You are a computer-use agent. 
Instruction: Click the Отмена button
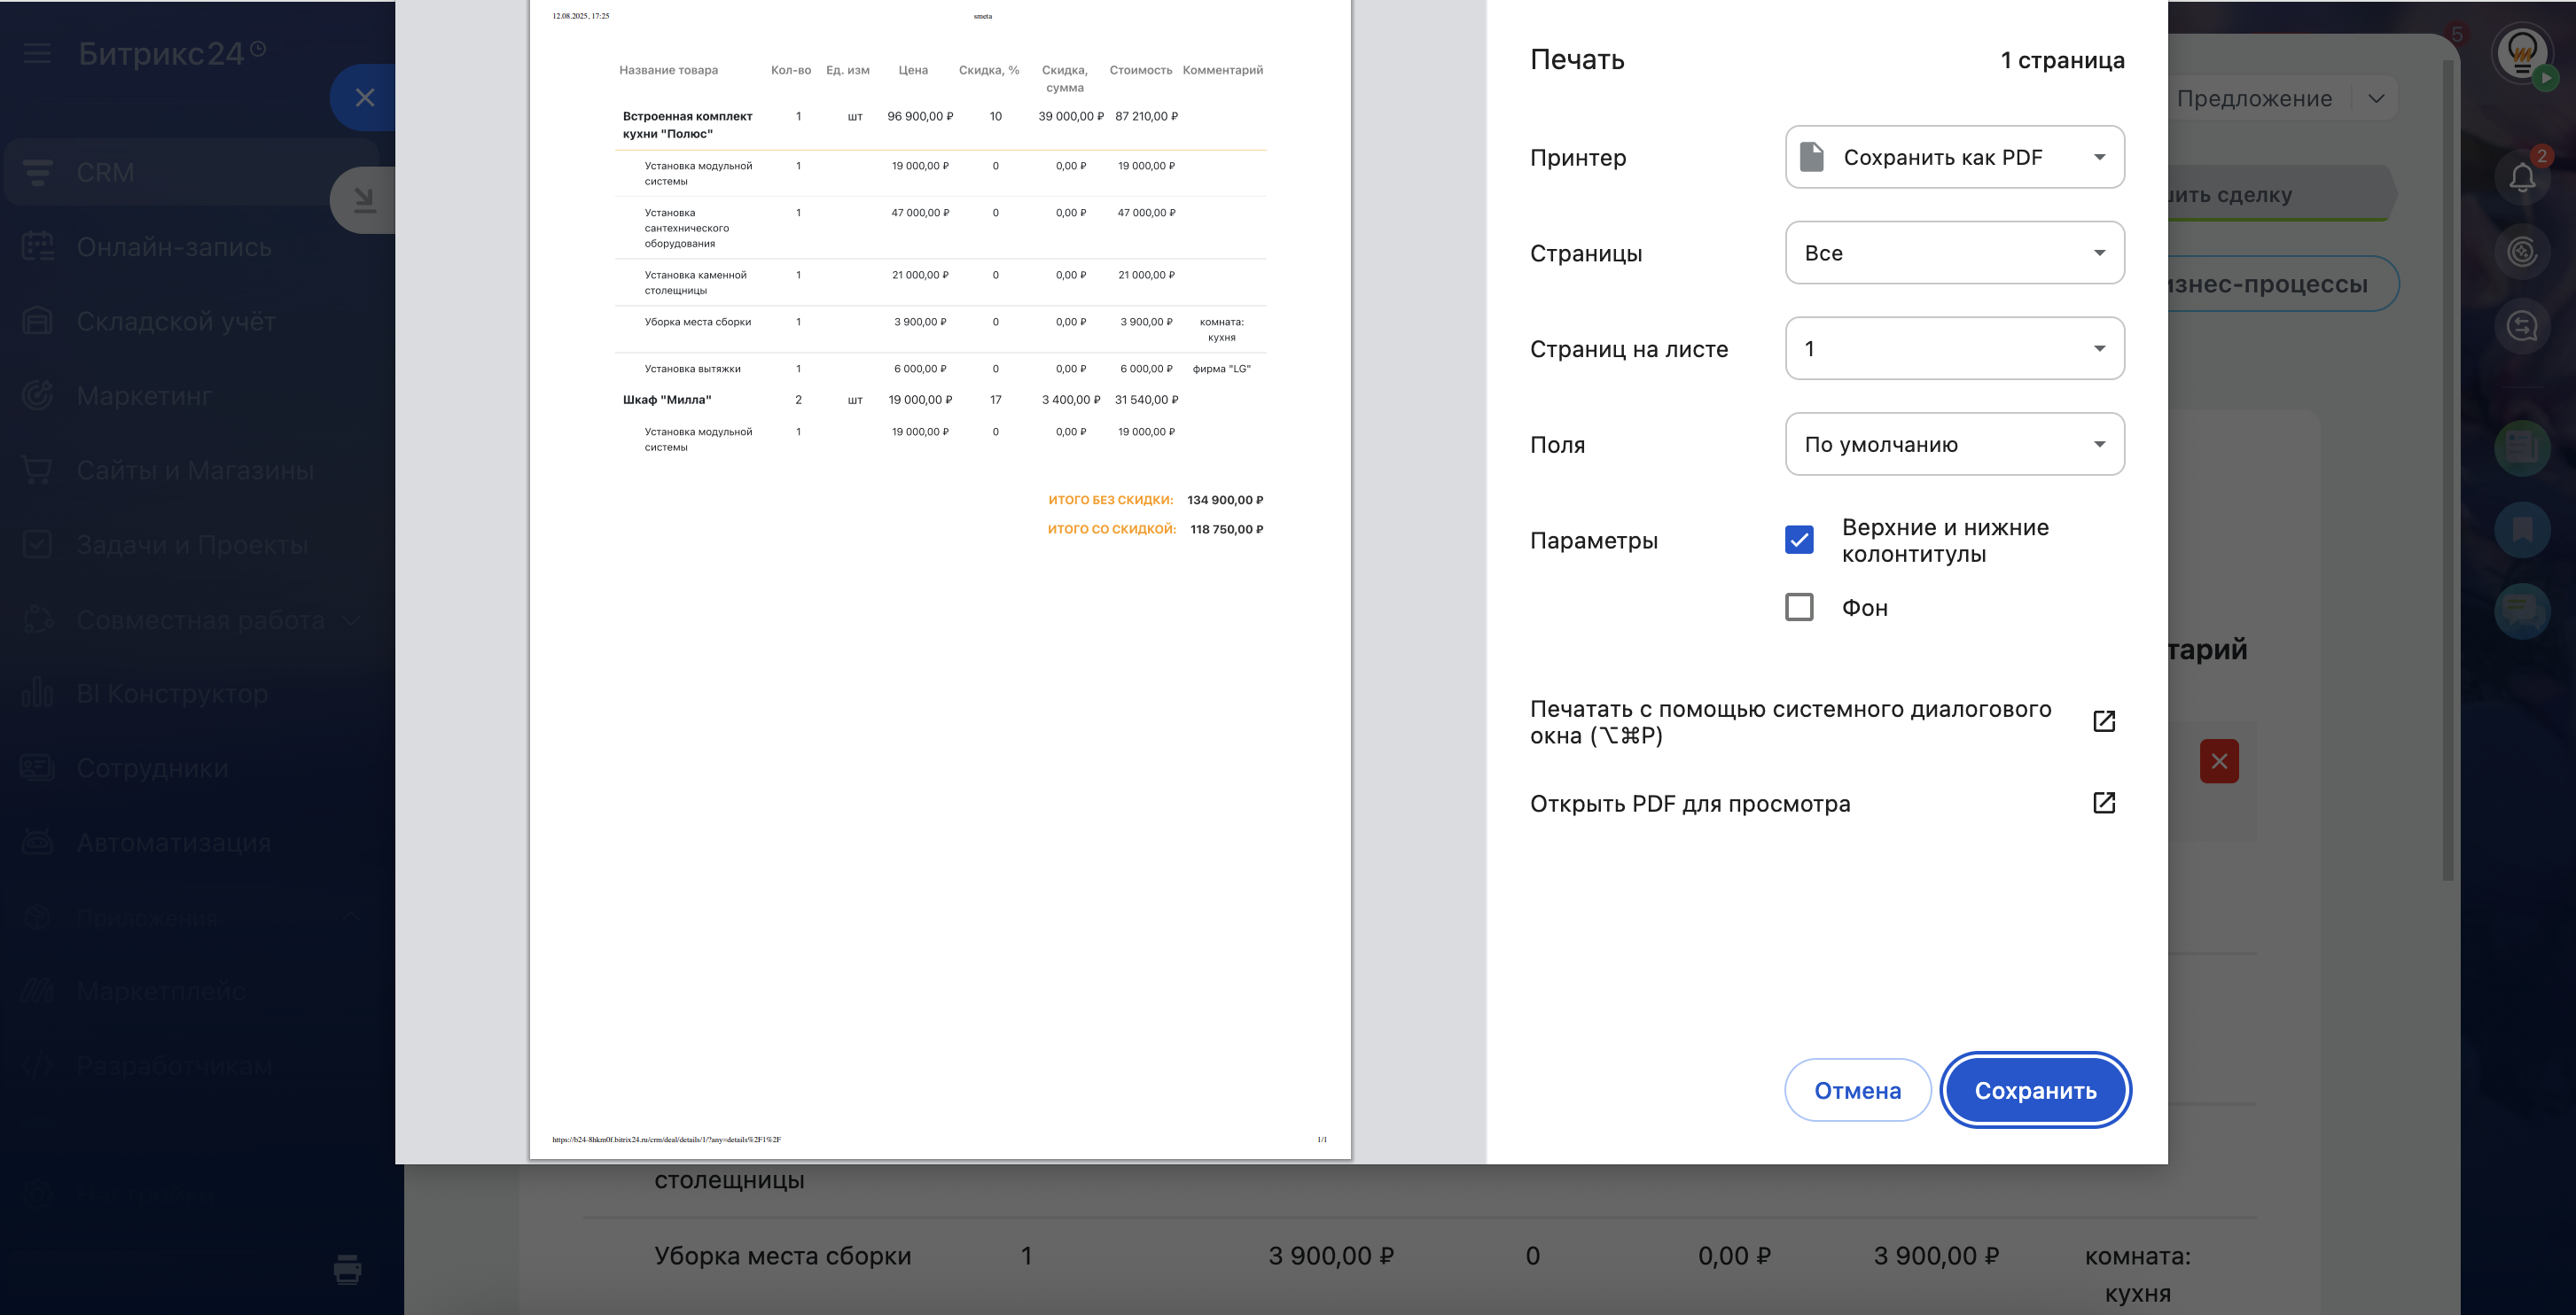(1857, 1090)
